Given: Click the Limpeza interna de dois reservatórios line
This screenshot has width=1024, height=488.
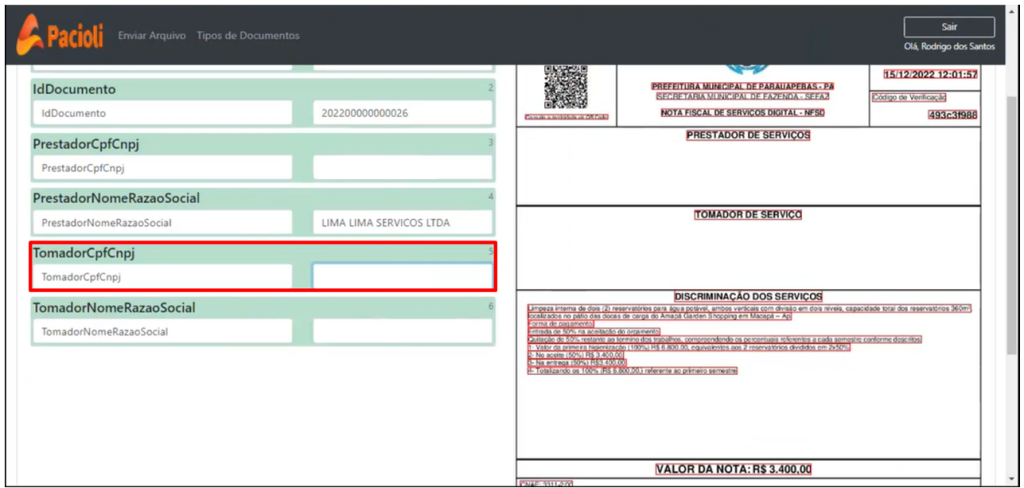Looking at the screenshot, I should coord(750,308).
